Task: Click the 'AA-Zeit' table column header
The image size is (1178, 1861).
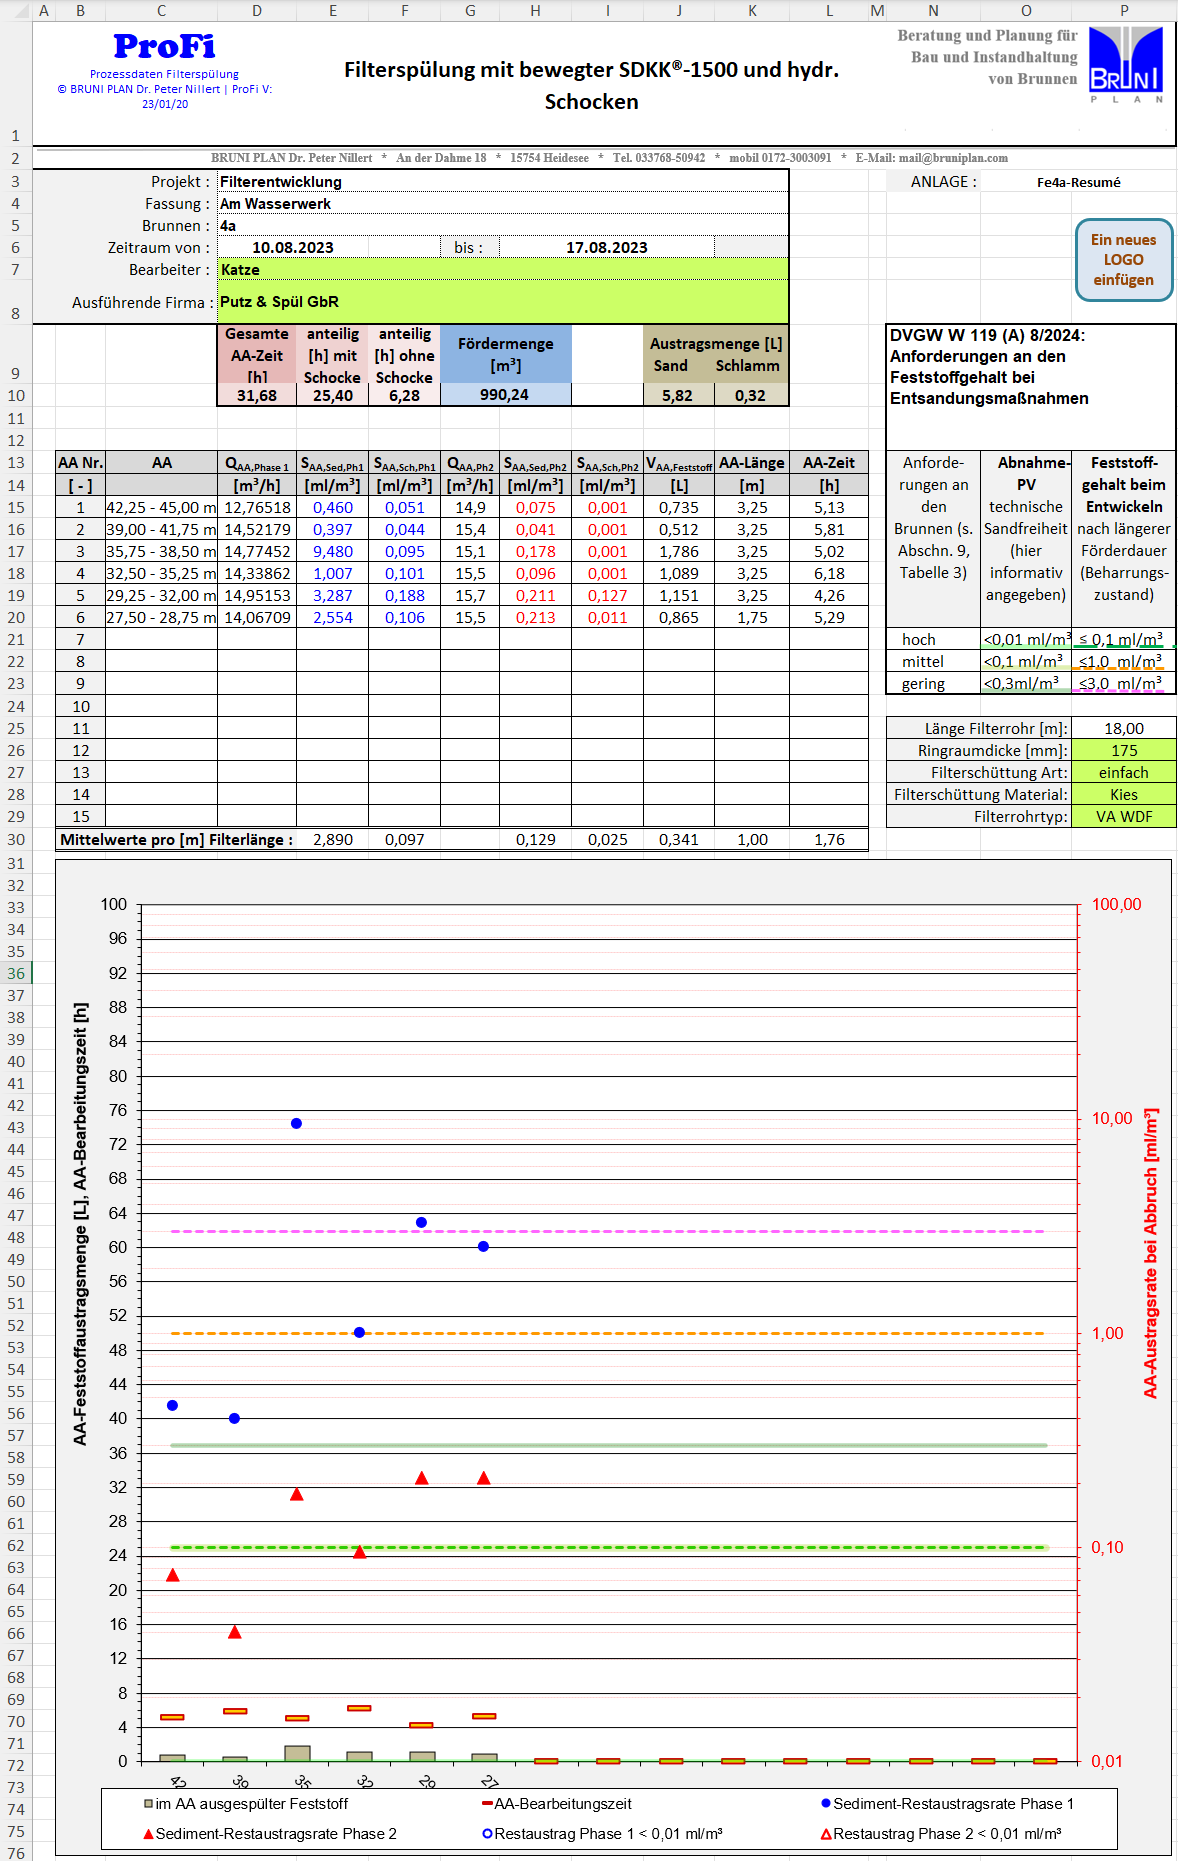Action: pos(829,463)
